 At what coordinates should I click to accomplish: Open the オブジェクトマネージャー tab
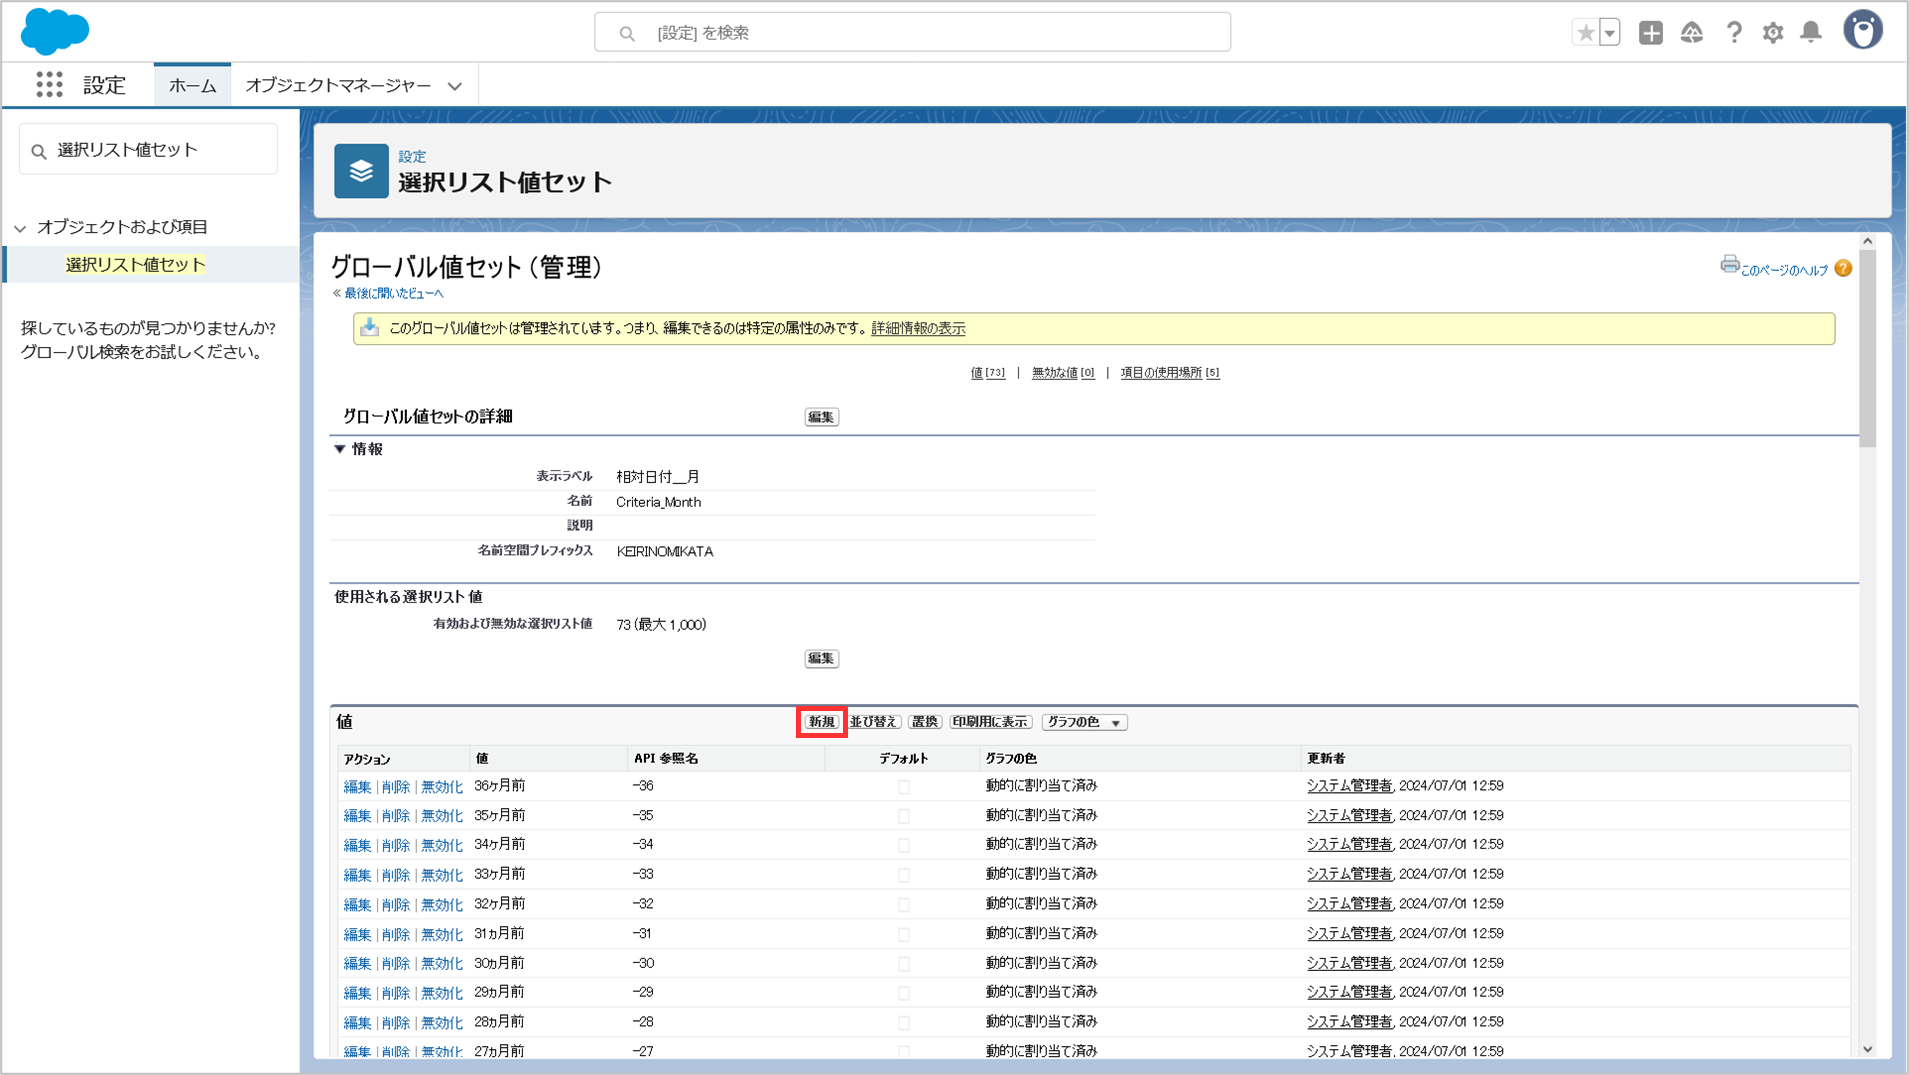[x=338, y=86]
